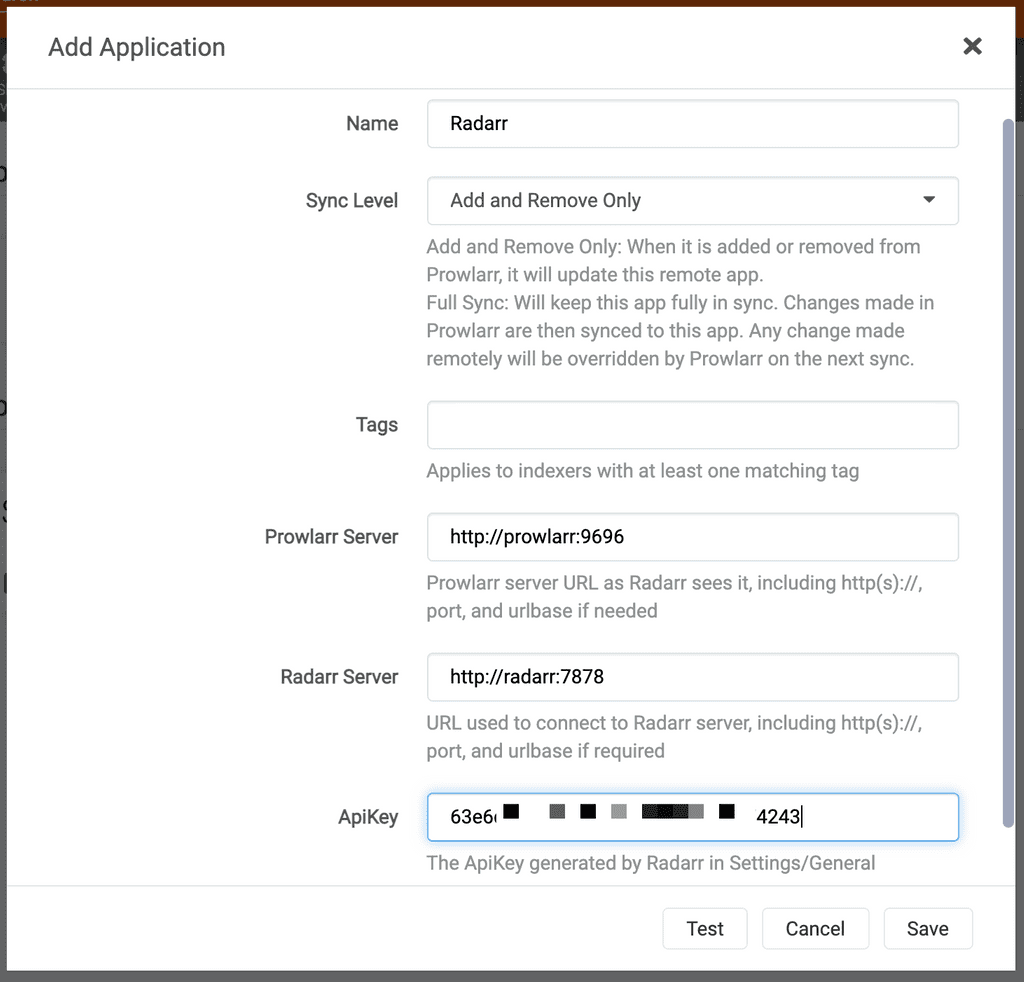Image resolution: width=1024 pixels, height=982 pixels.
Task: Close the Add Application dialog
Action: [972, 46]
